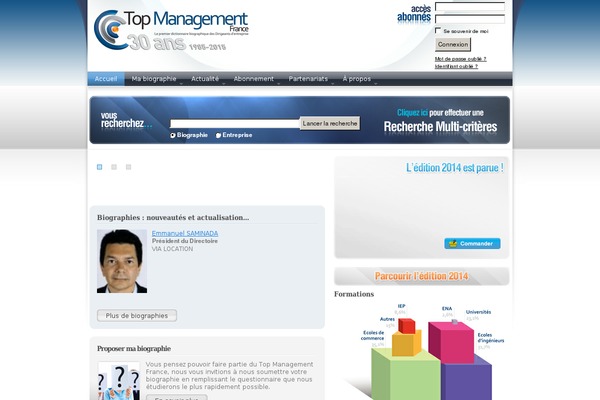Expand the Partenariats dropdown arrow

(x=332, y=83)
